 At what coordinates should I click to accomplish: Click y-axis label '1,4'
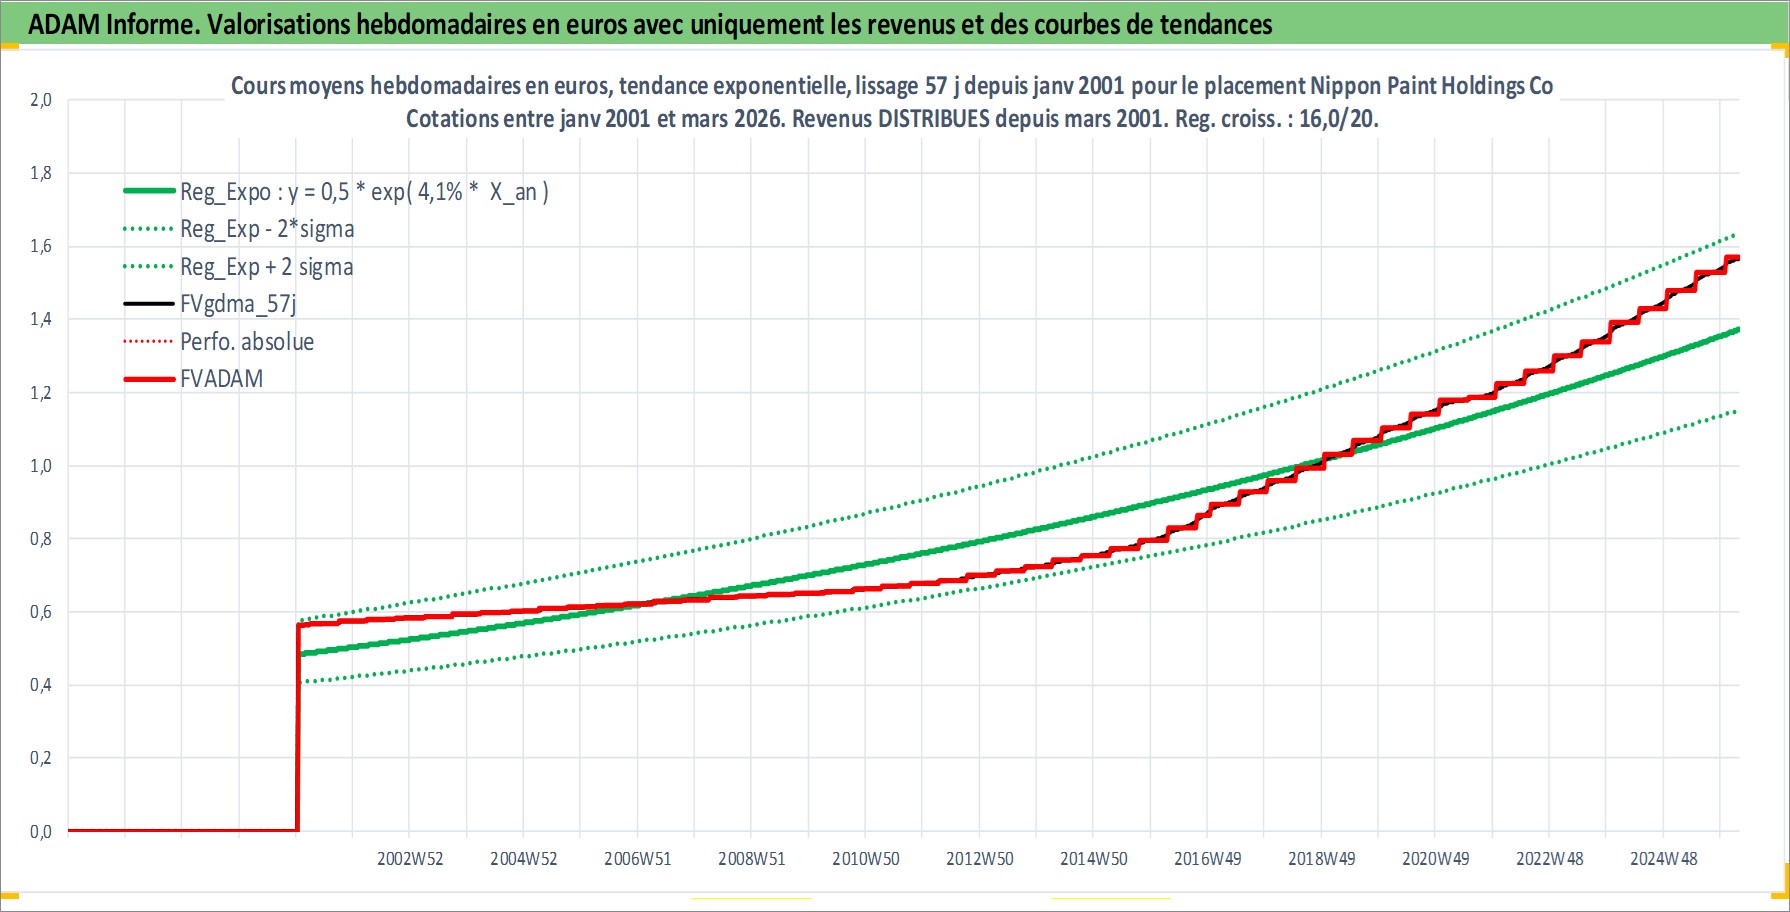41,319
